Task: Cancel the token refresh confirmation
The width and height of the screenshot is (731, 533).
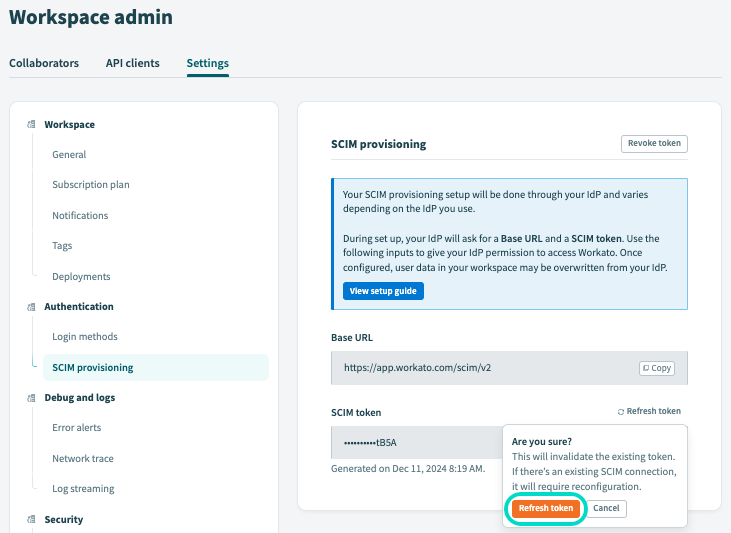Action: [606, 508]
